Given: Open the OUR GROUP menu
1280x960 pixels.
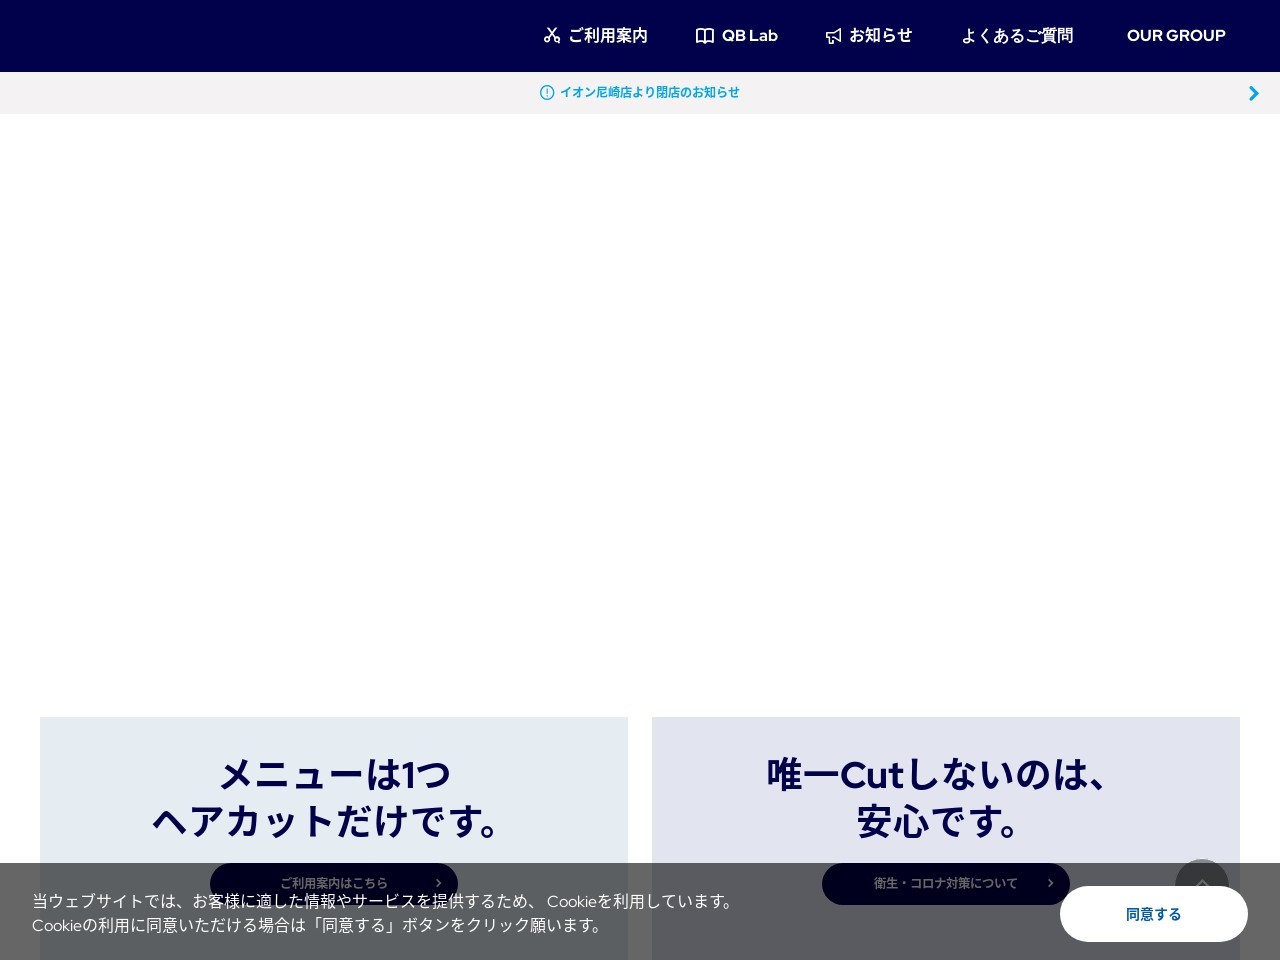Looking at the screenshot, I should [x=1176, y=36].
